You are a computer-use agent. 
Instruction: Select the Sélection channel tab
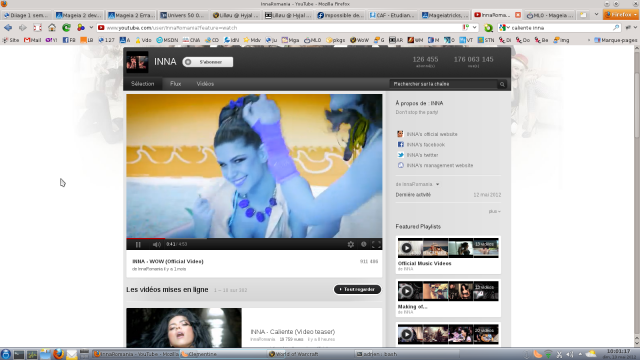[142, 84]
